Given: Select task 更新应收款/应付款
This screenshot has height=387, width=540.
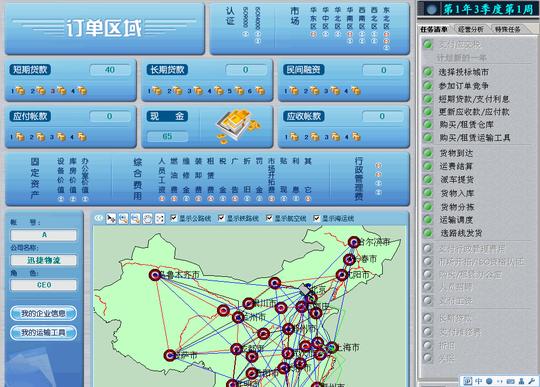Looking at the screenshot, I should point(474,112).
